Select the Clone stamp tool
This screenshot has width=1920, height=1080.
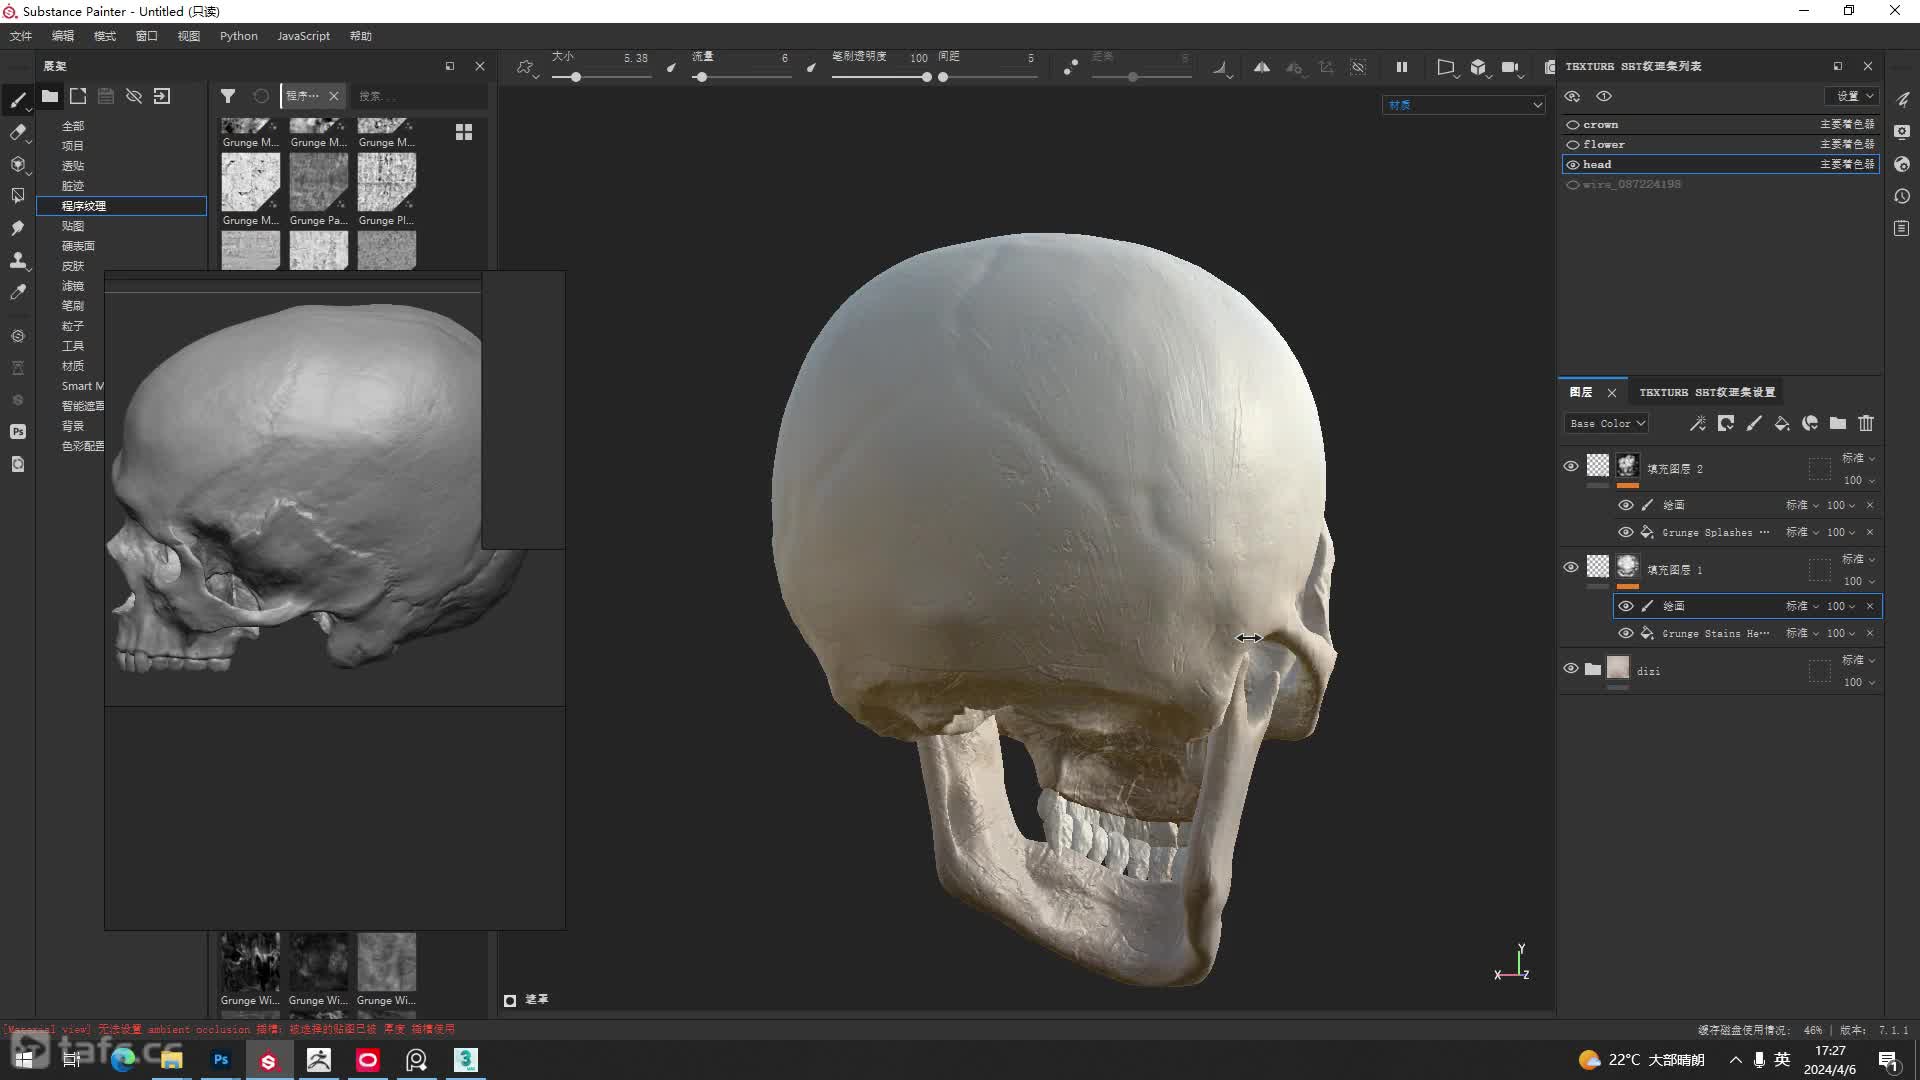point(18,260)
